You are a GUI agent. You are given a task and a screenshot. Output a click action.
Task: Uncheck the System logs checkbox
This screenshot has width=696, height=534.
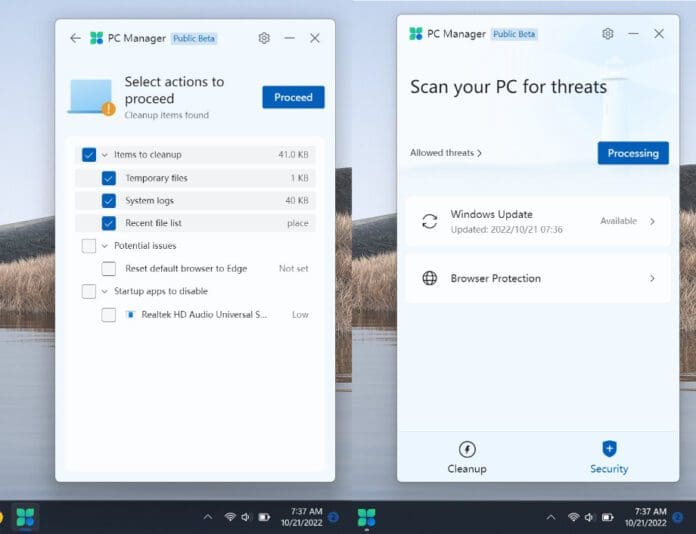(x=109, y=200)
